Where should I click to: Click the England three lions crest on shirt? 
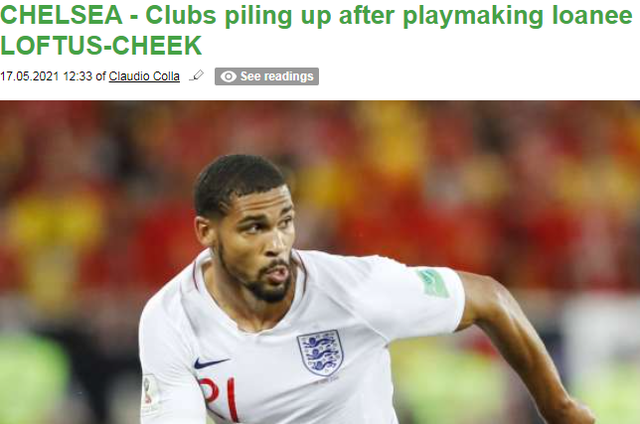(320, 352)
